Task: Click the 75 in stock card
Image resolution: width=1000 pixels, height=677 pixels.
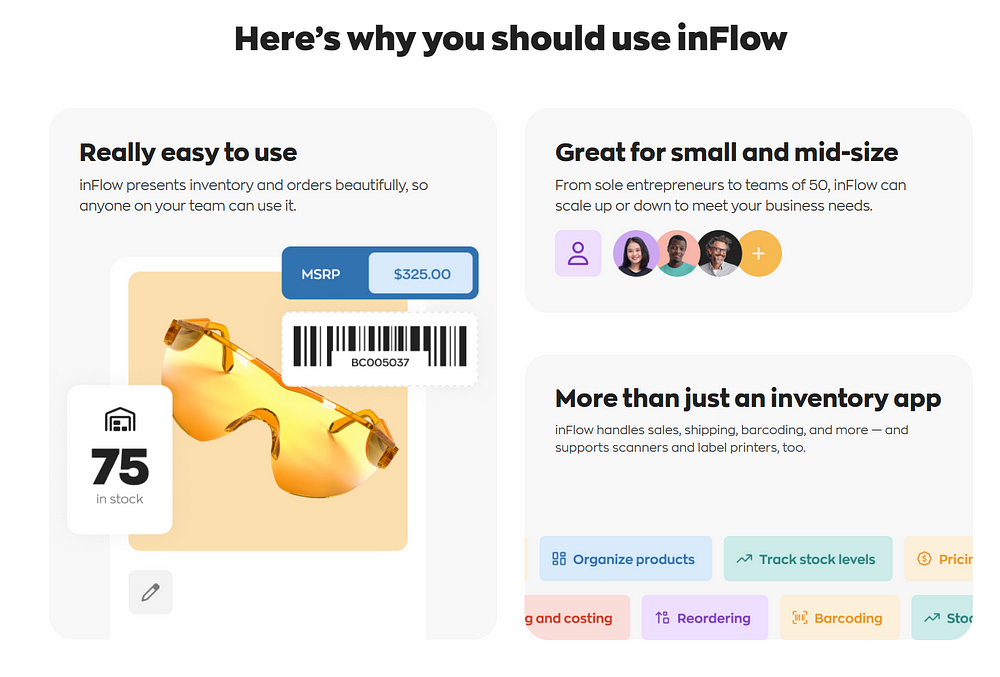Action: 120,460
